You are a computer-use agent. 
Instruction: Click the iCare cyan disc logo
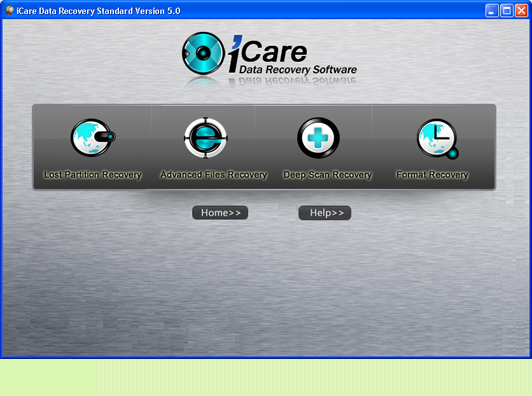pyautogui.click(x=203, y=53)
